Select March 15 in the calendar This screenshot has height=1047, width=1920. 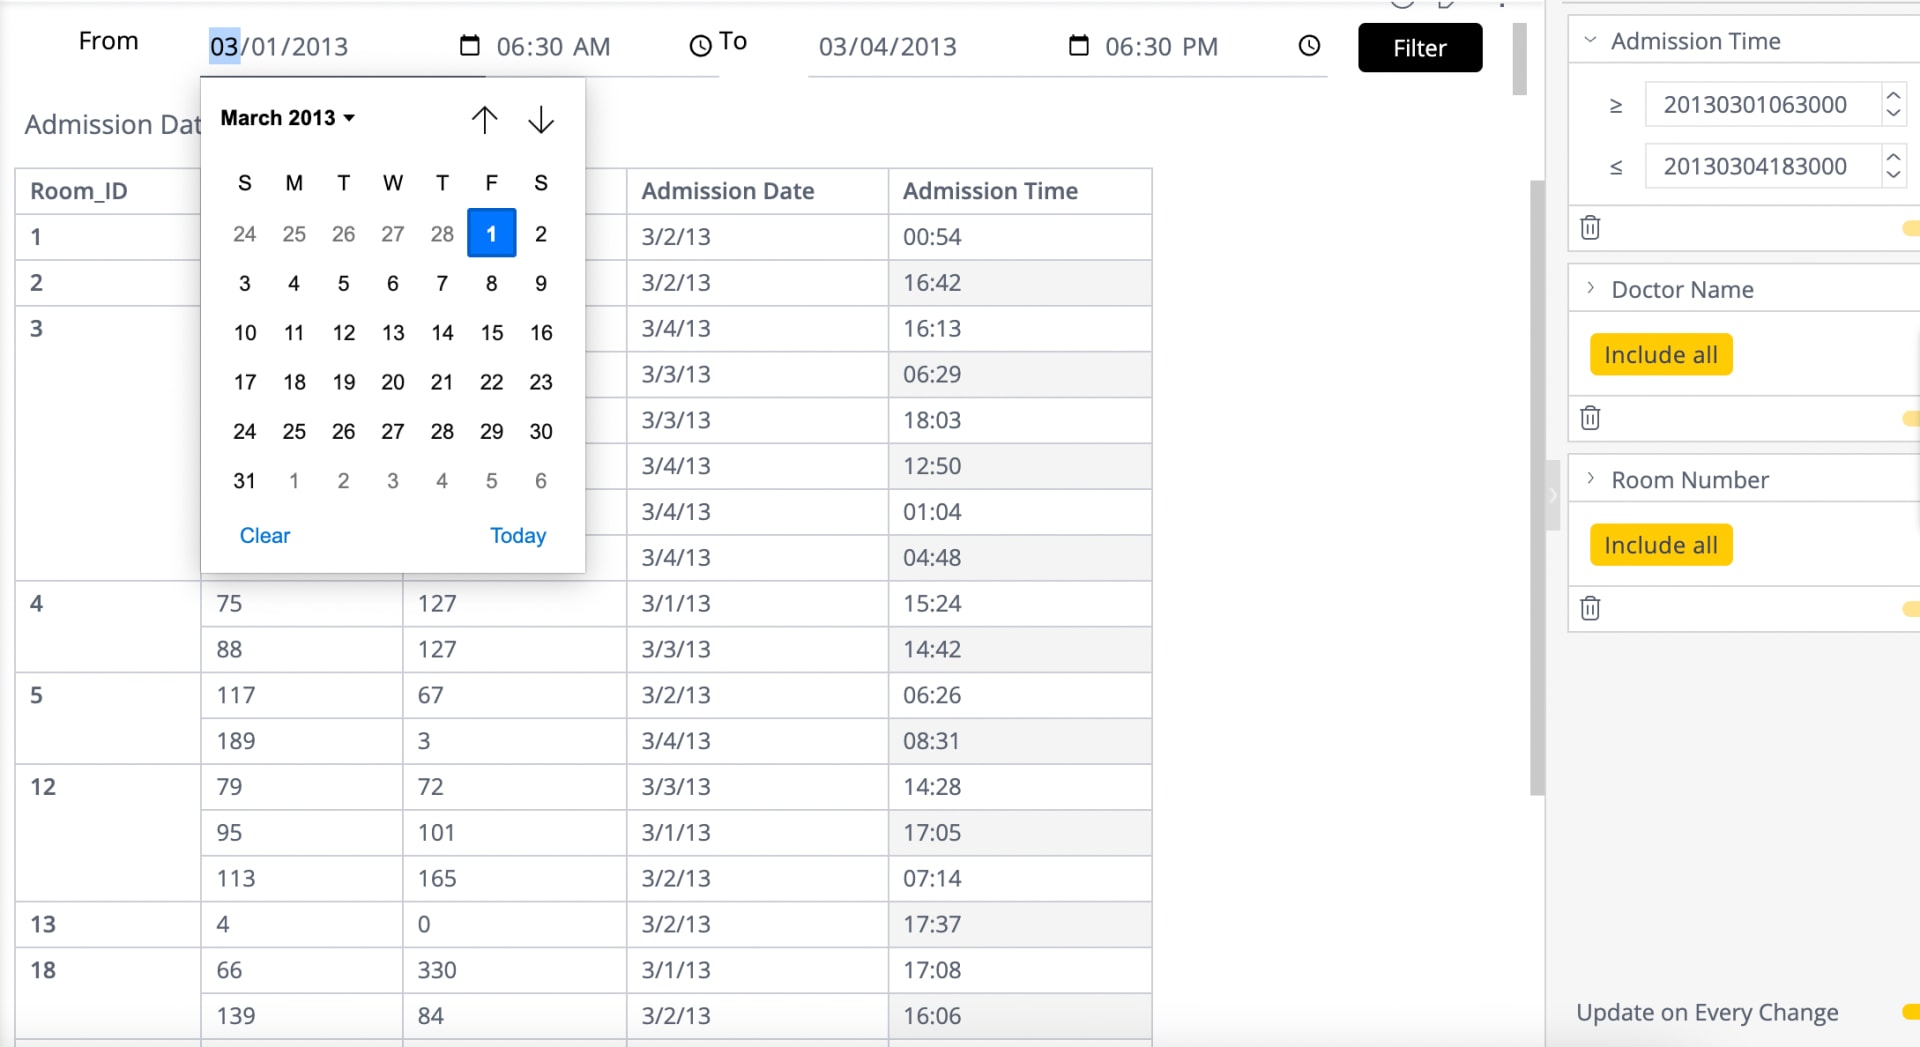pos(491,332)
